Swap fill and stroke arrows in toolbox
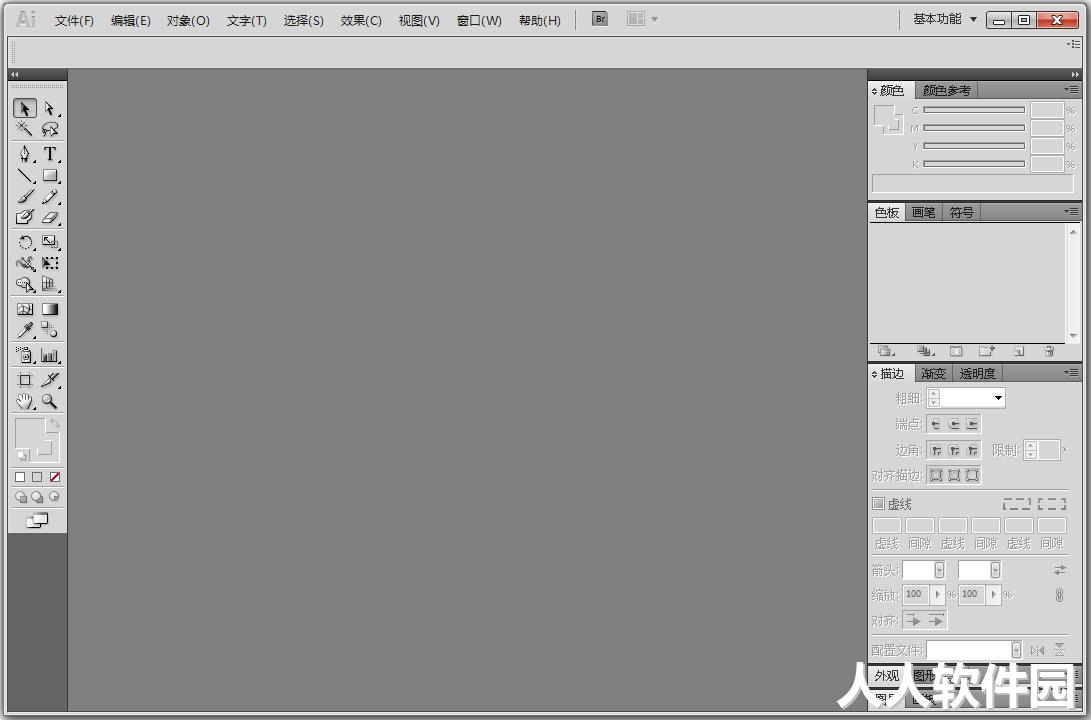Viewport: 1091px width, 720px height. pos(54,423)
